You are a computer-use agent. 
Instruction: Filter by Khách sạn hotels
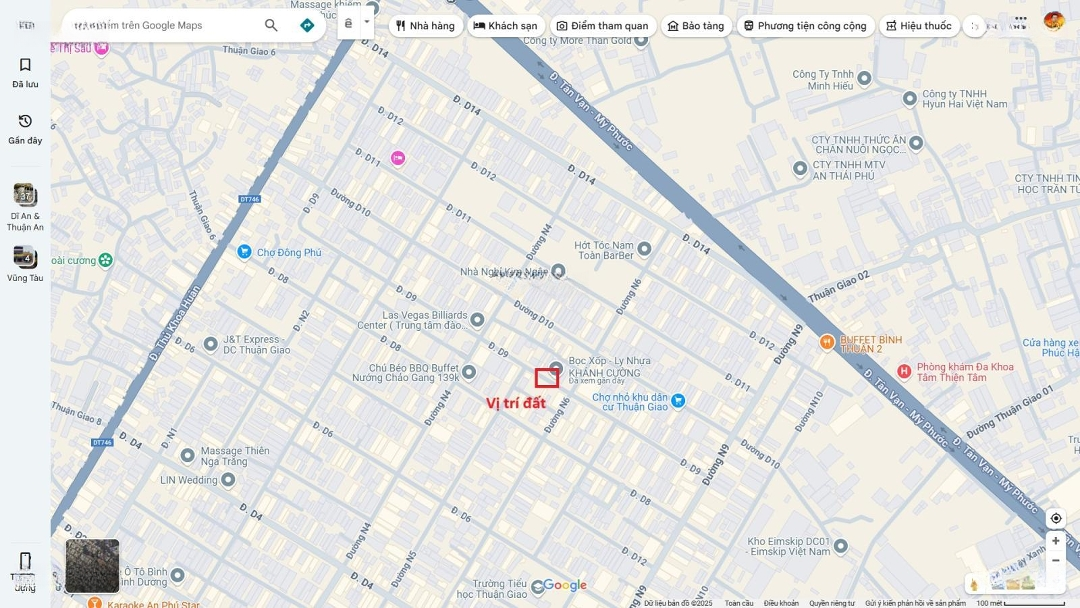click(506, 26)
